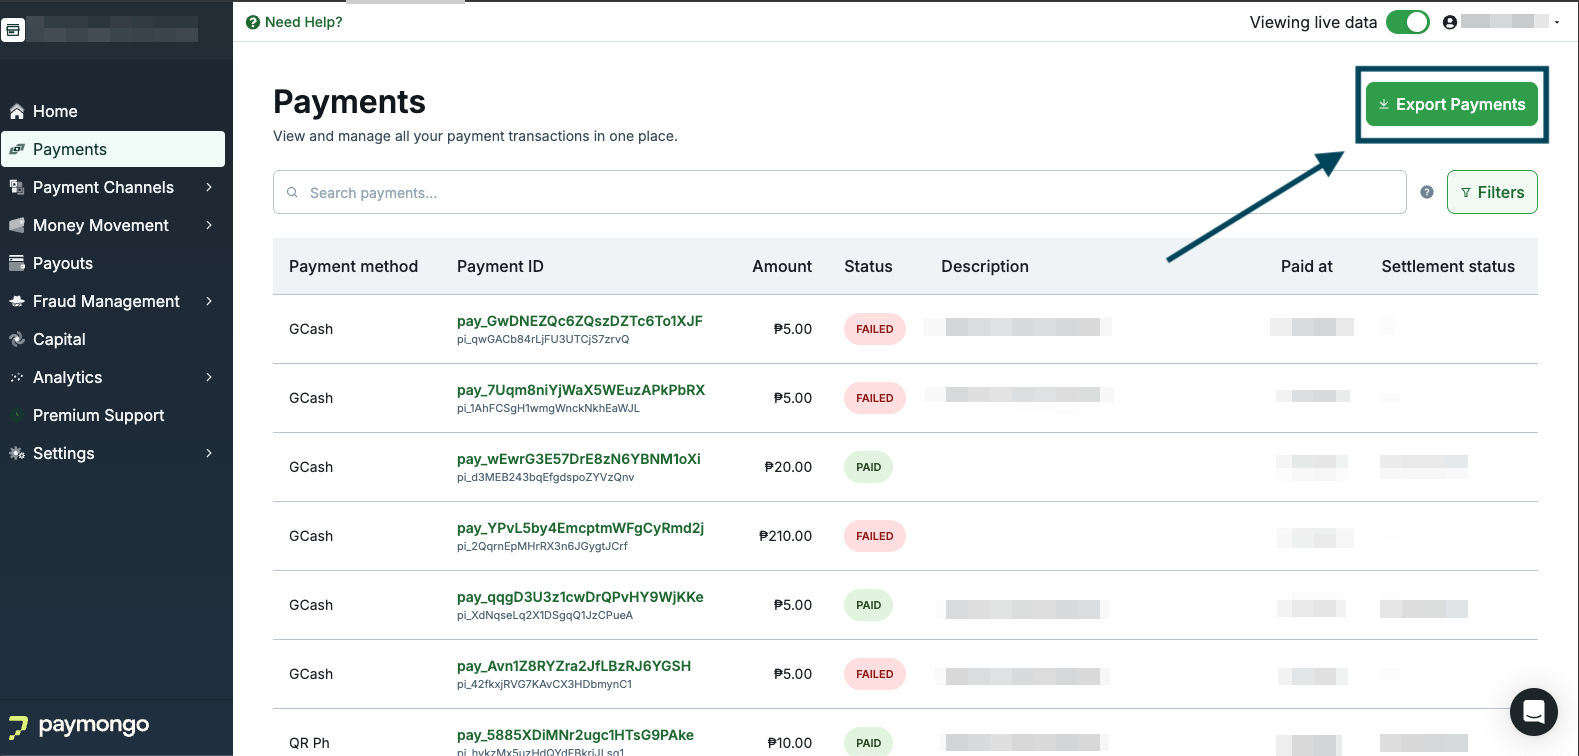
Task: Open payment pay_Avn1Z8RYZra2JfLBzRJ6YGSH
Action: 574,666
